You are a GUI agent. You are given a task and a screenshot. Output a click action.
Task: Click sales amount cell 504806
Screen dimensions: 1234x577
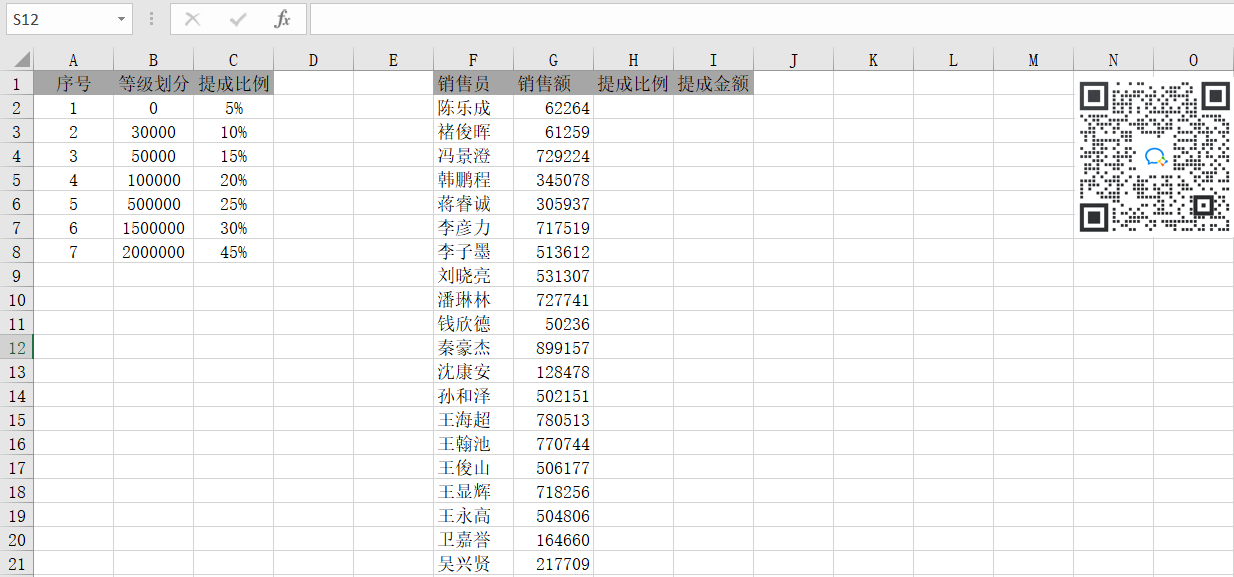click(x=553, y=516)
